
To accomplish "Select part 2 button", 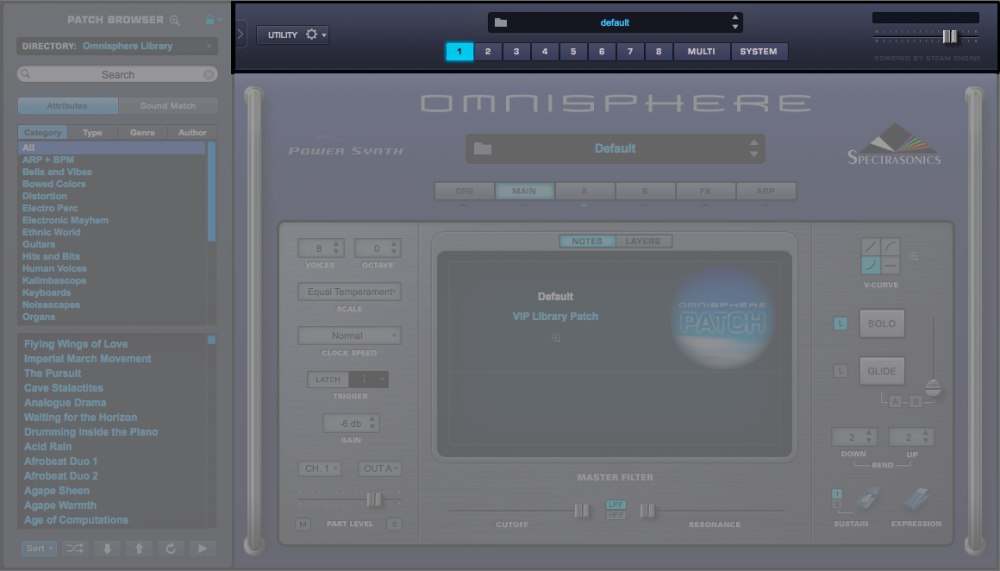I will [x=488, y=52].
